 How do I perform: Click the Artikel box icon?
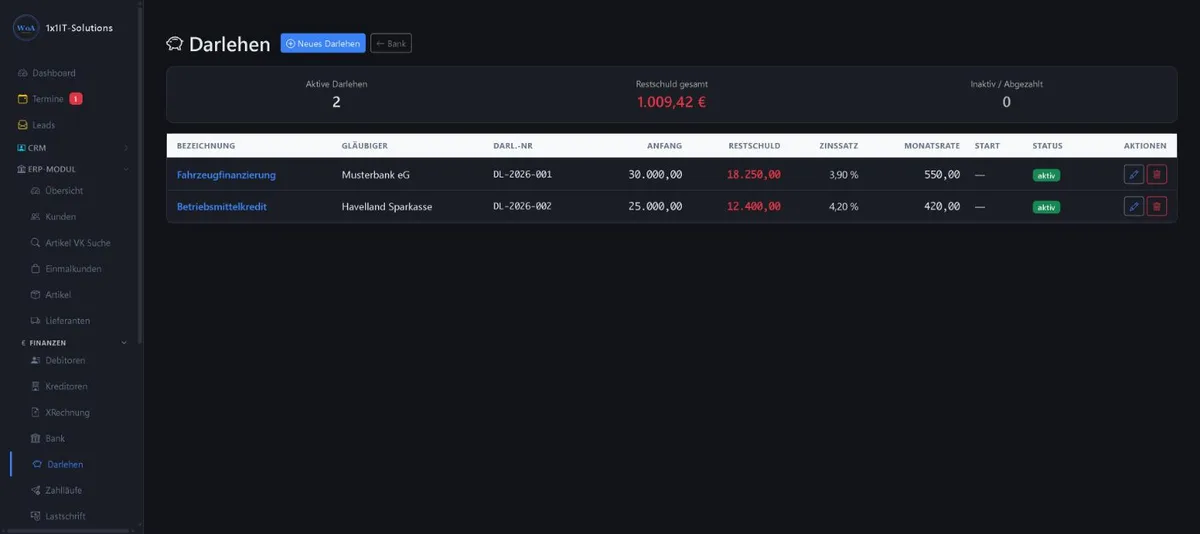(x=36, y=294)
